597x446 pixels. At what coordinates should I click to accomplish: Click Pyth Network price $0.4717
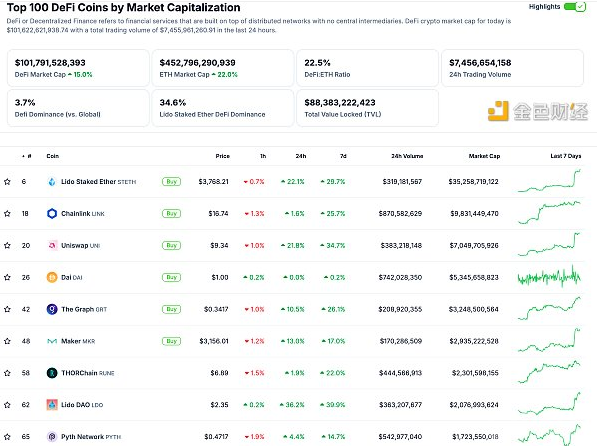pos(216,436)
